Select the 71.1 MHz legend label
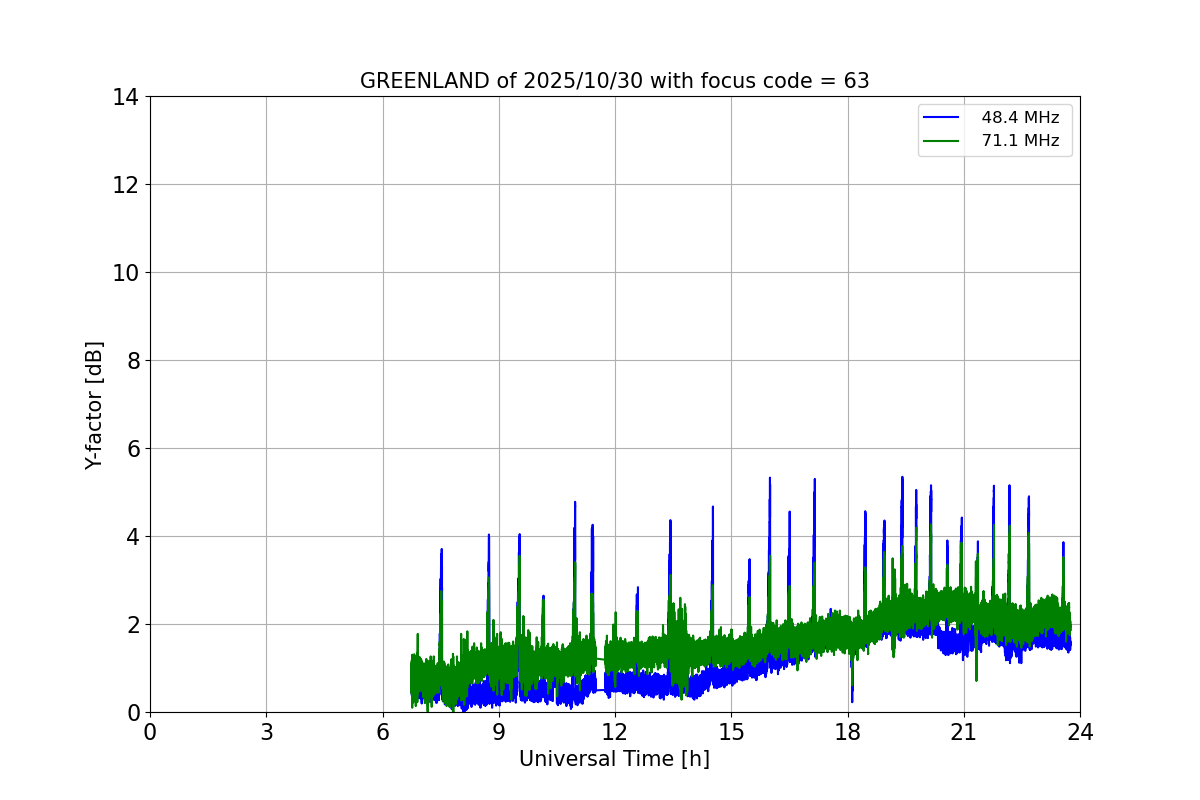This screenshot has height=800, width=1200. click(x=1020, y=141)
